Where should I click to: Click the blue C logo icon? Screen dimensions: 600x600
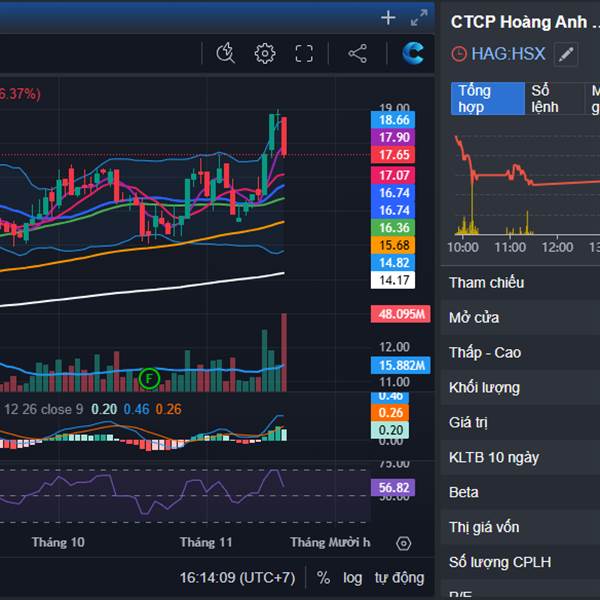pos(413,53)
